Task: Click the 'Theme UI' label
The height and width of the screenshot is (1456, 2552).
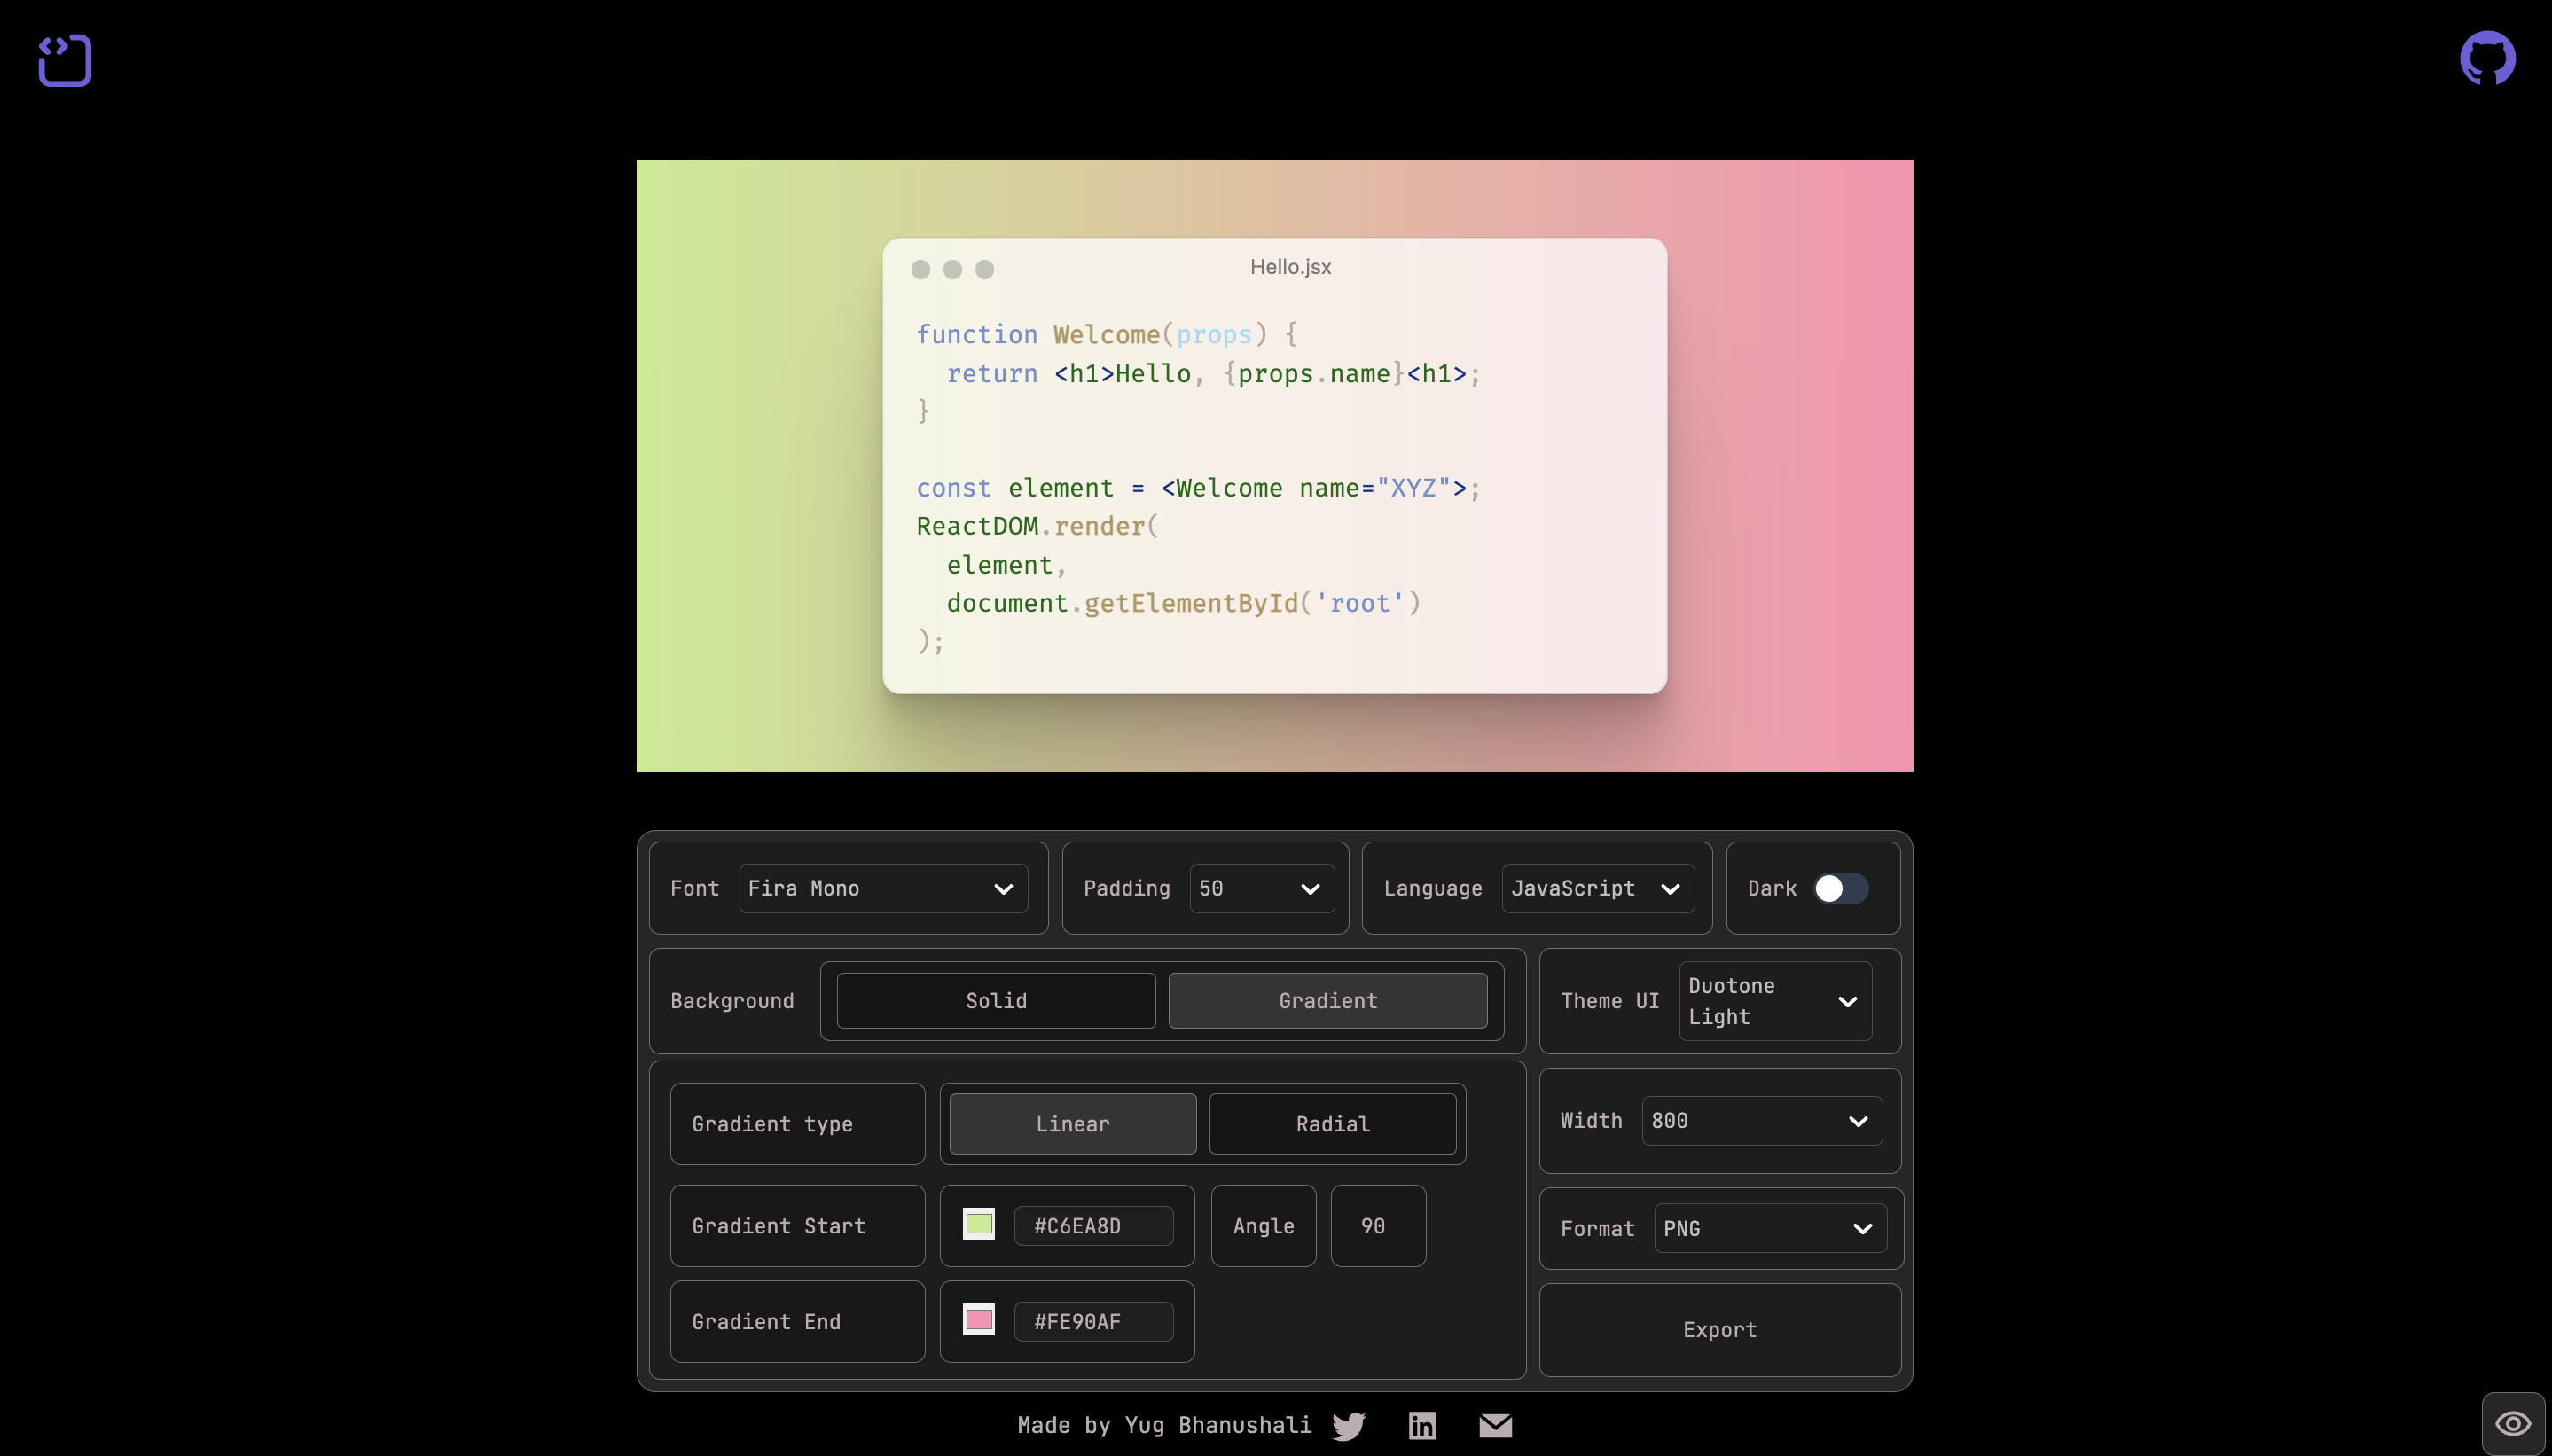Action: [x=1609, y=1001]
